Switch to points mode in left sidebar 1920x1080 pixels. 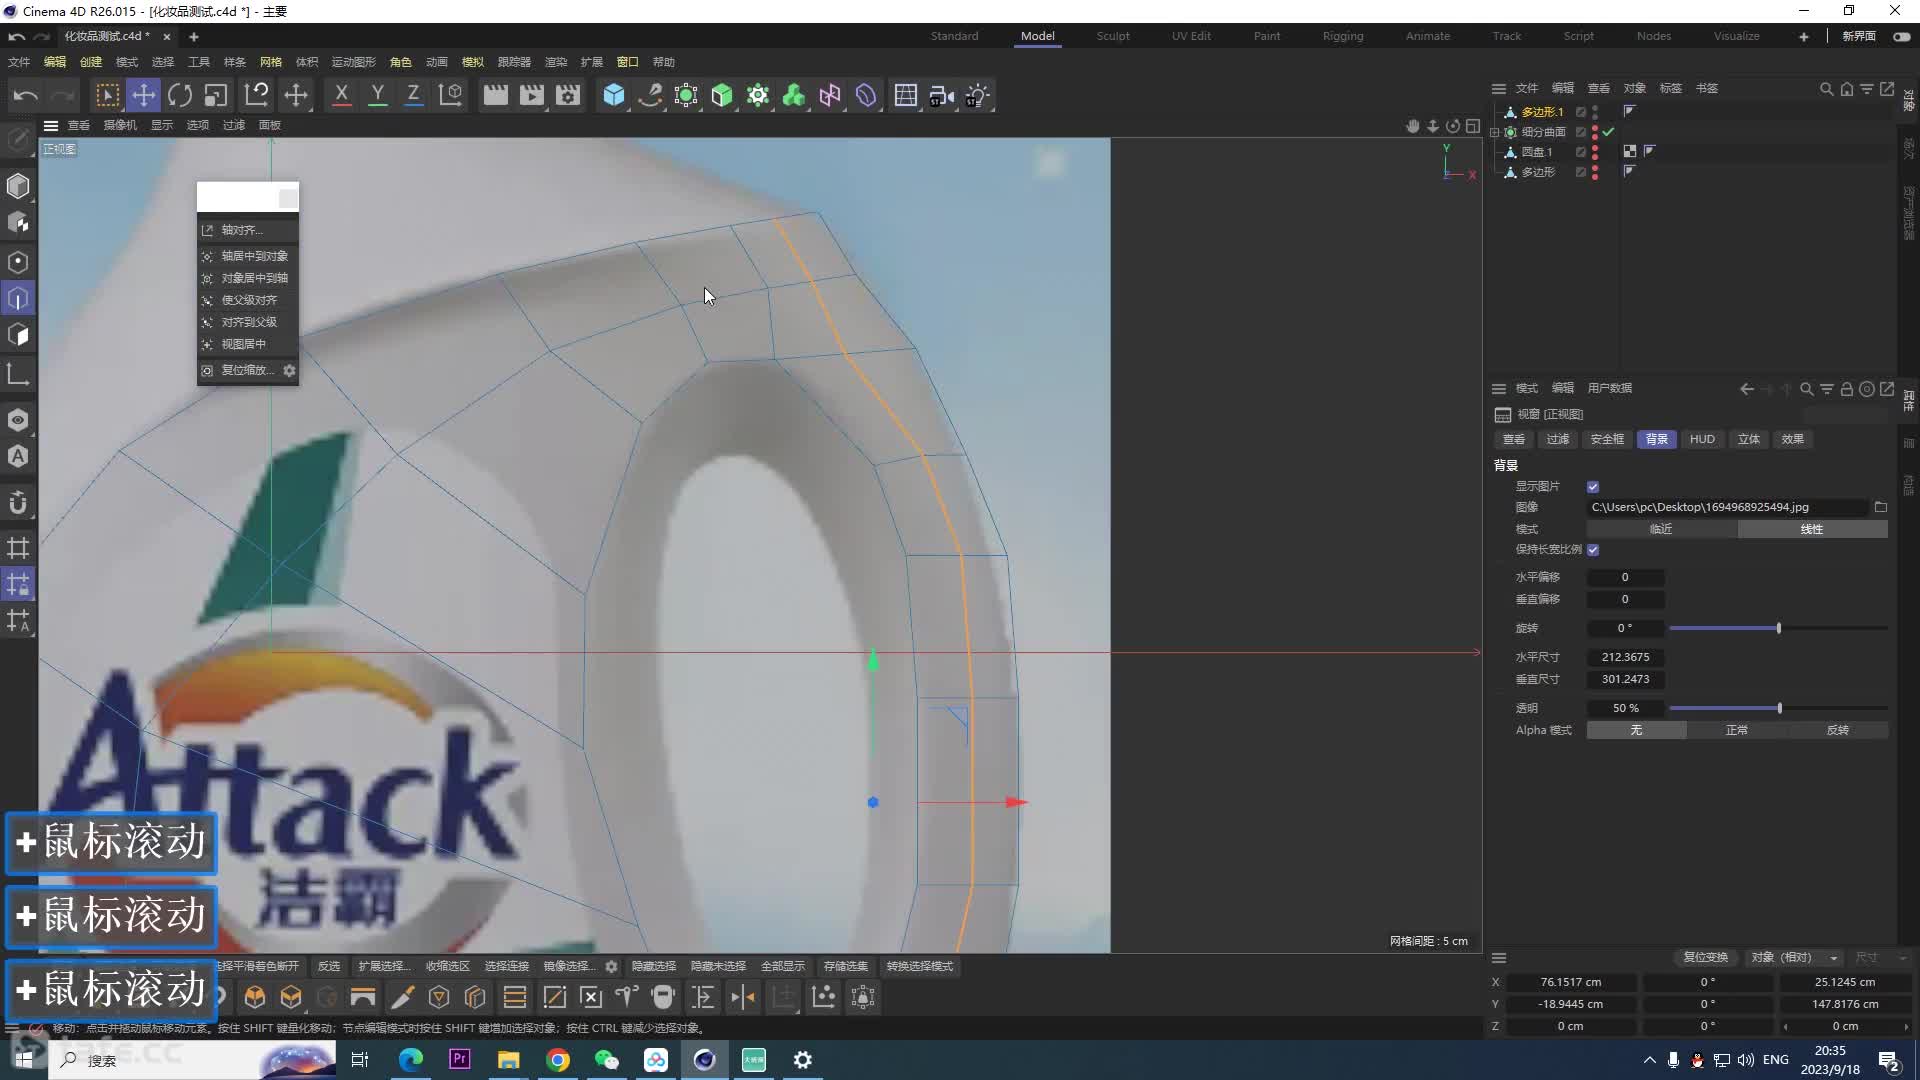18,262
